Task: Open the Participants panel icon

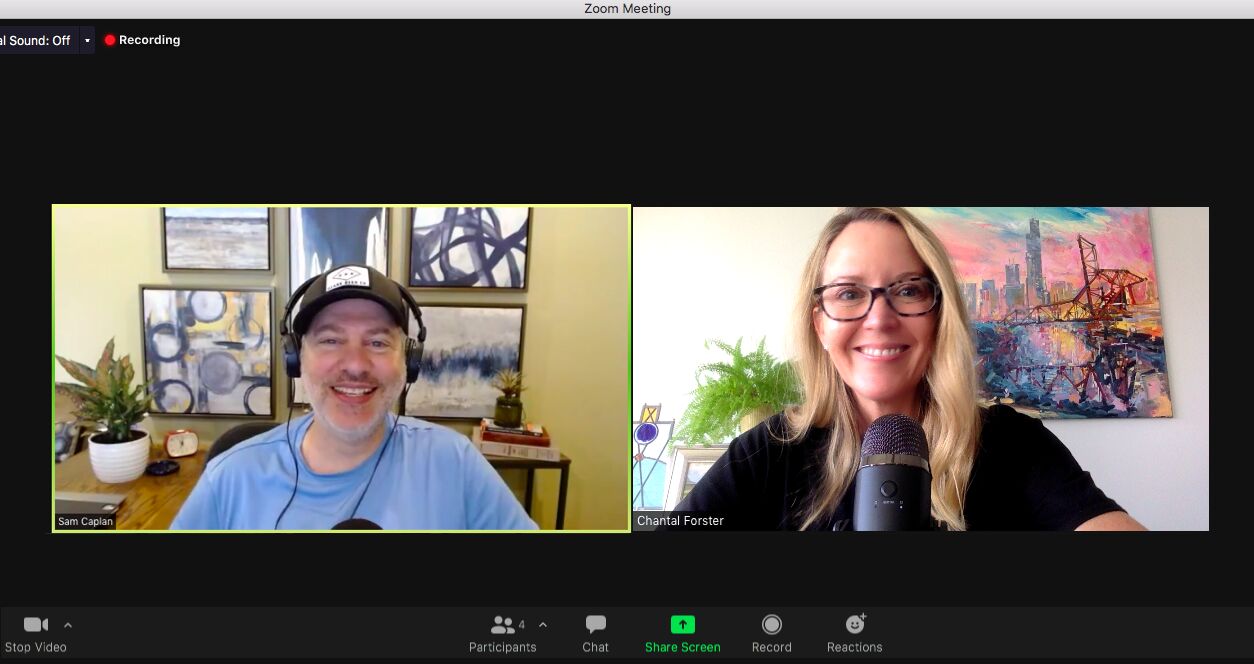Action: (502, 625)
